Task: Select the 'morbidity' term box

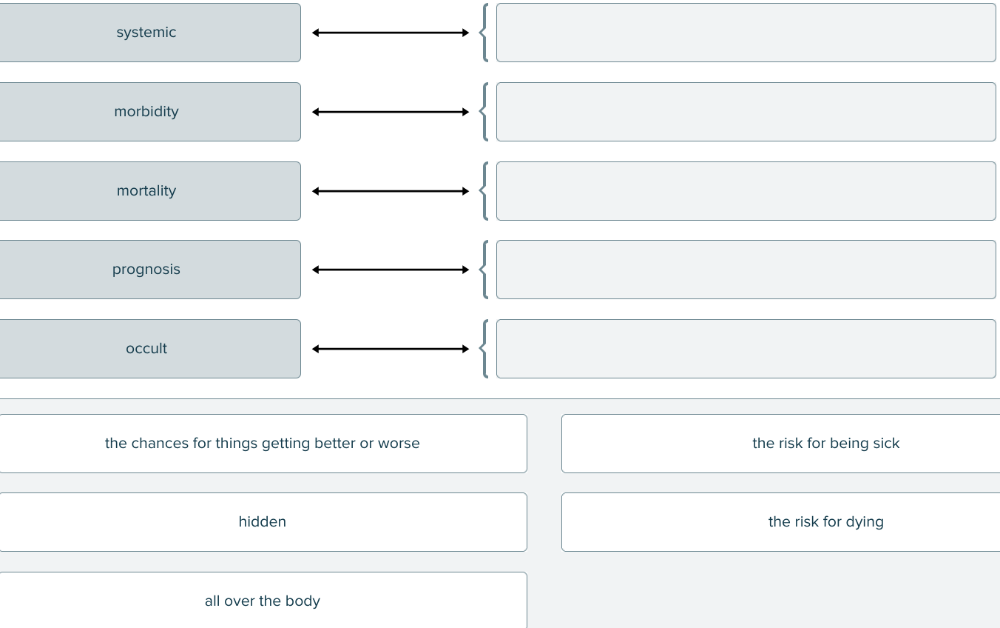Action: tap(148, 112)
